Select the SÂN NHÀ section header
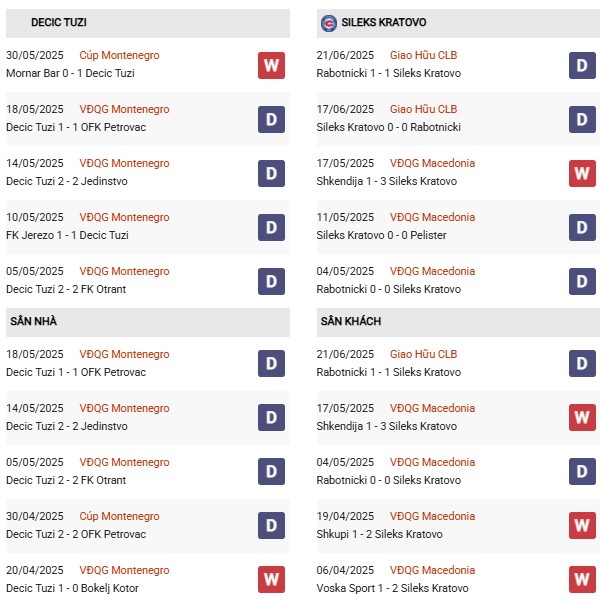The width and height of the screenshot is (602, 600). coord(34,321)
